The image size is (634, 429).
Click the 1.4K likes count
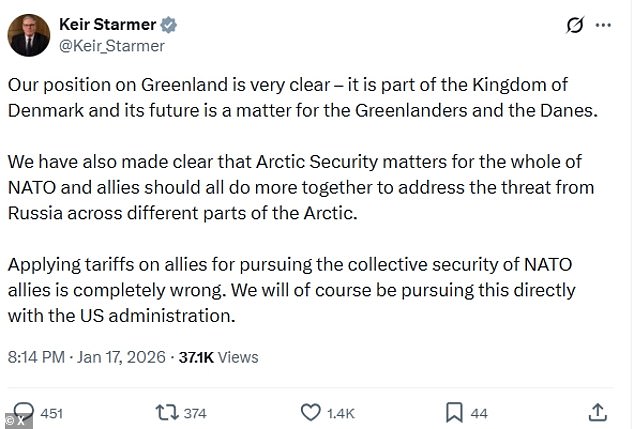(x=343, y=412)
